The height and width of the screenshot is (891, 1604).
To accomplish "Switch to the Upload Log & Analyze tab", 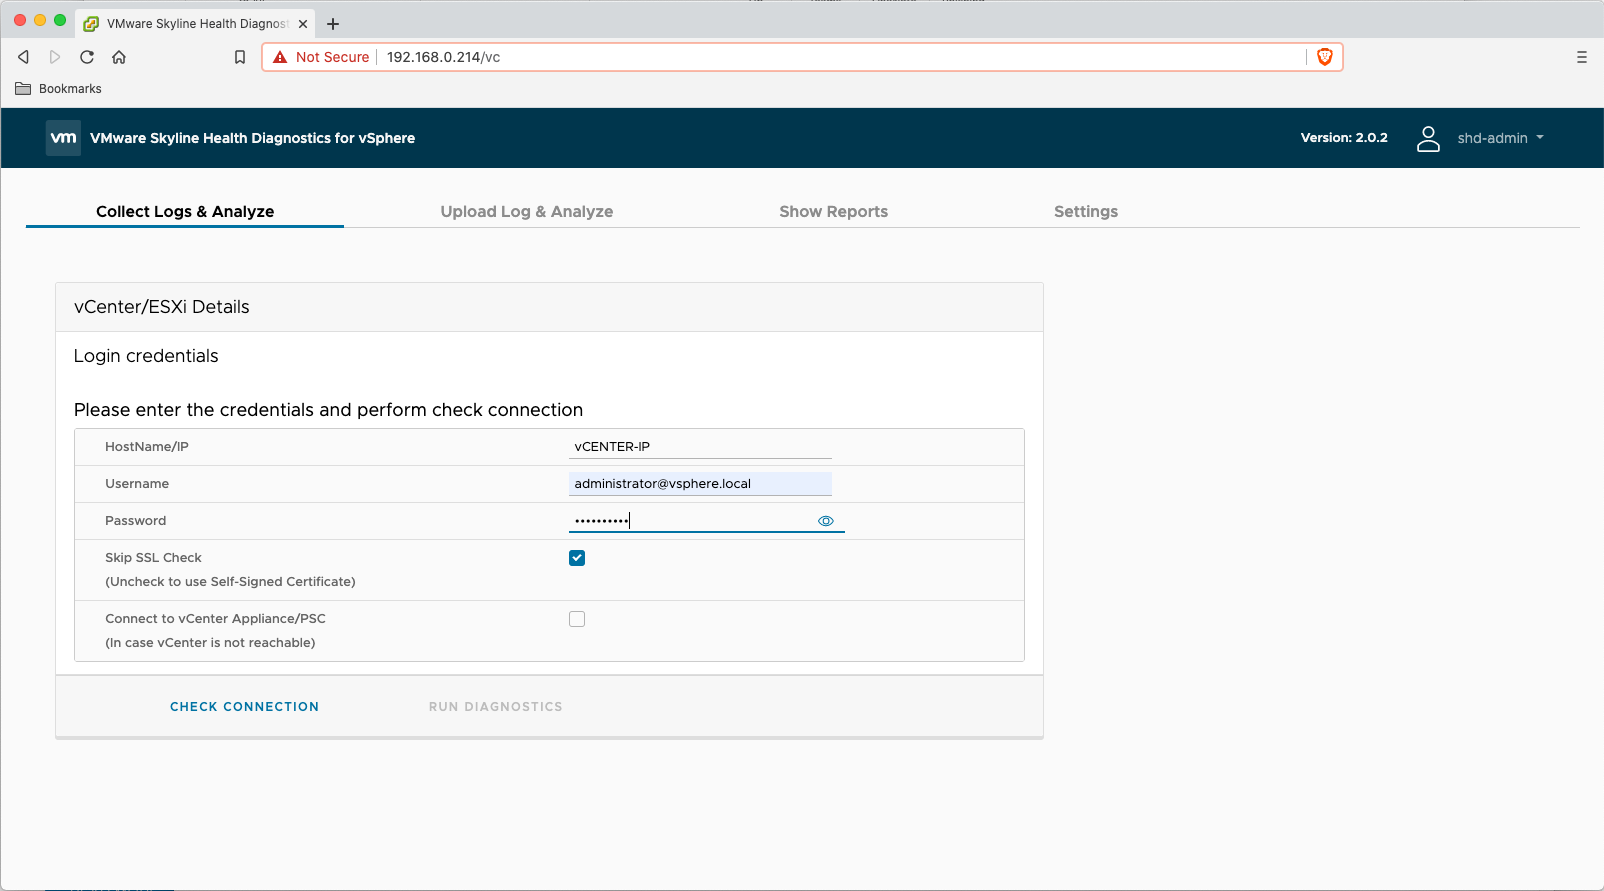I will click(527, 211).
